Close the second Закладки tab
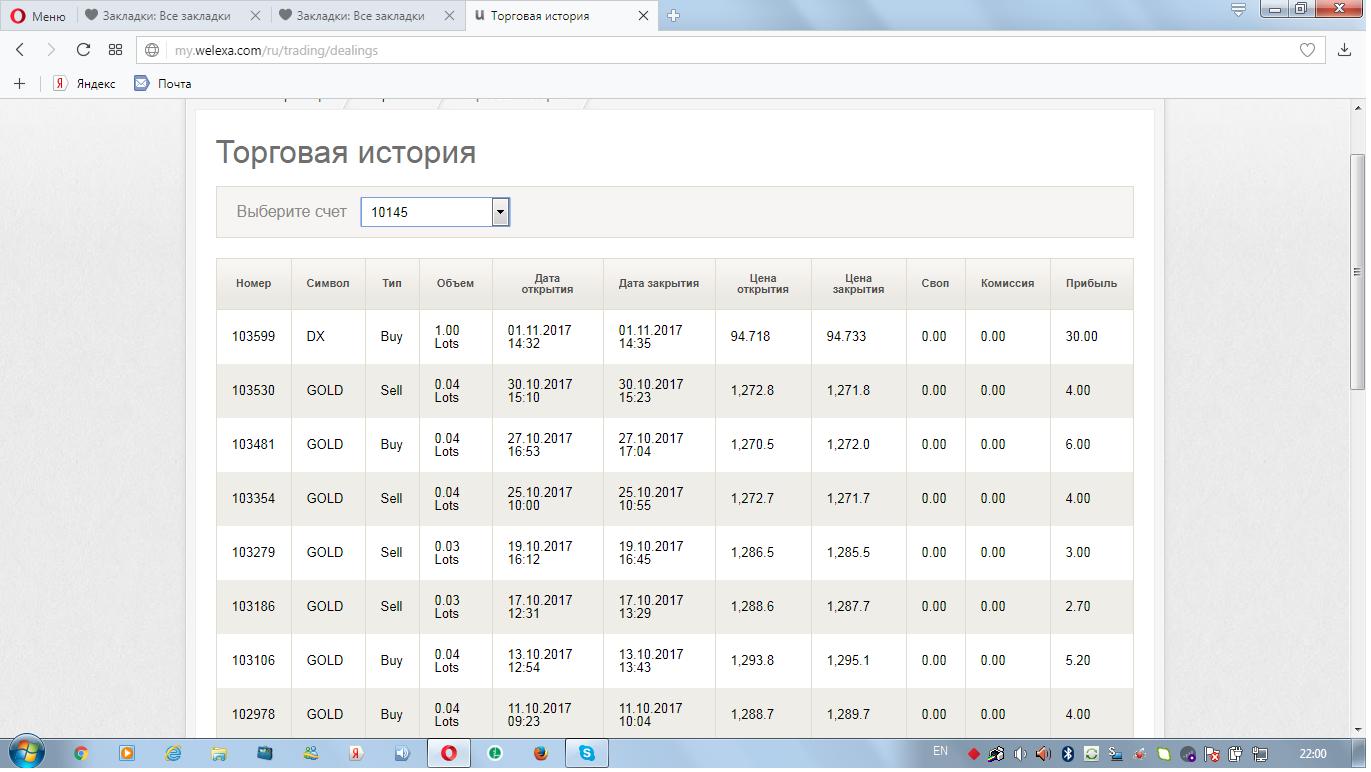Screen dimensions: 1371x772 [449, 16]
